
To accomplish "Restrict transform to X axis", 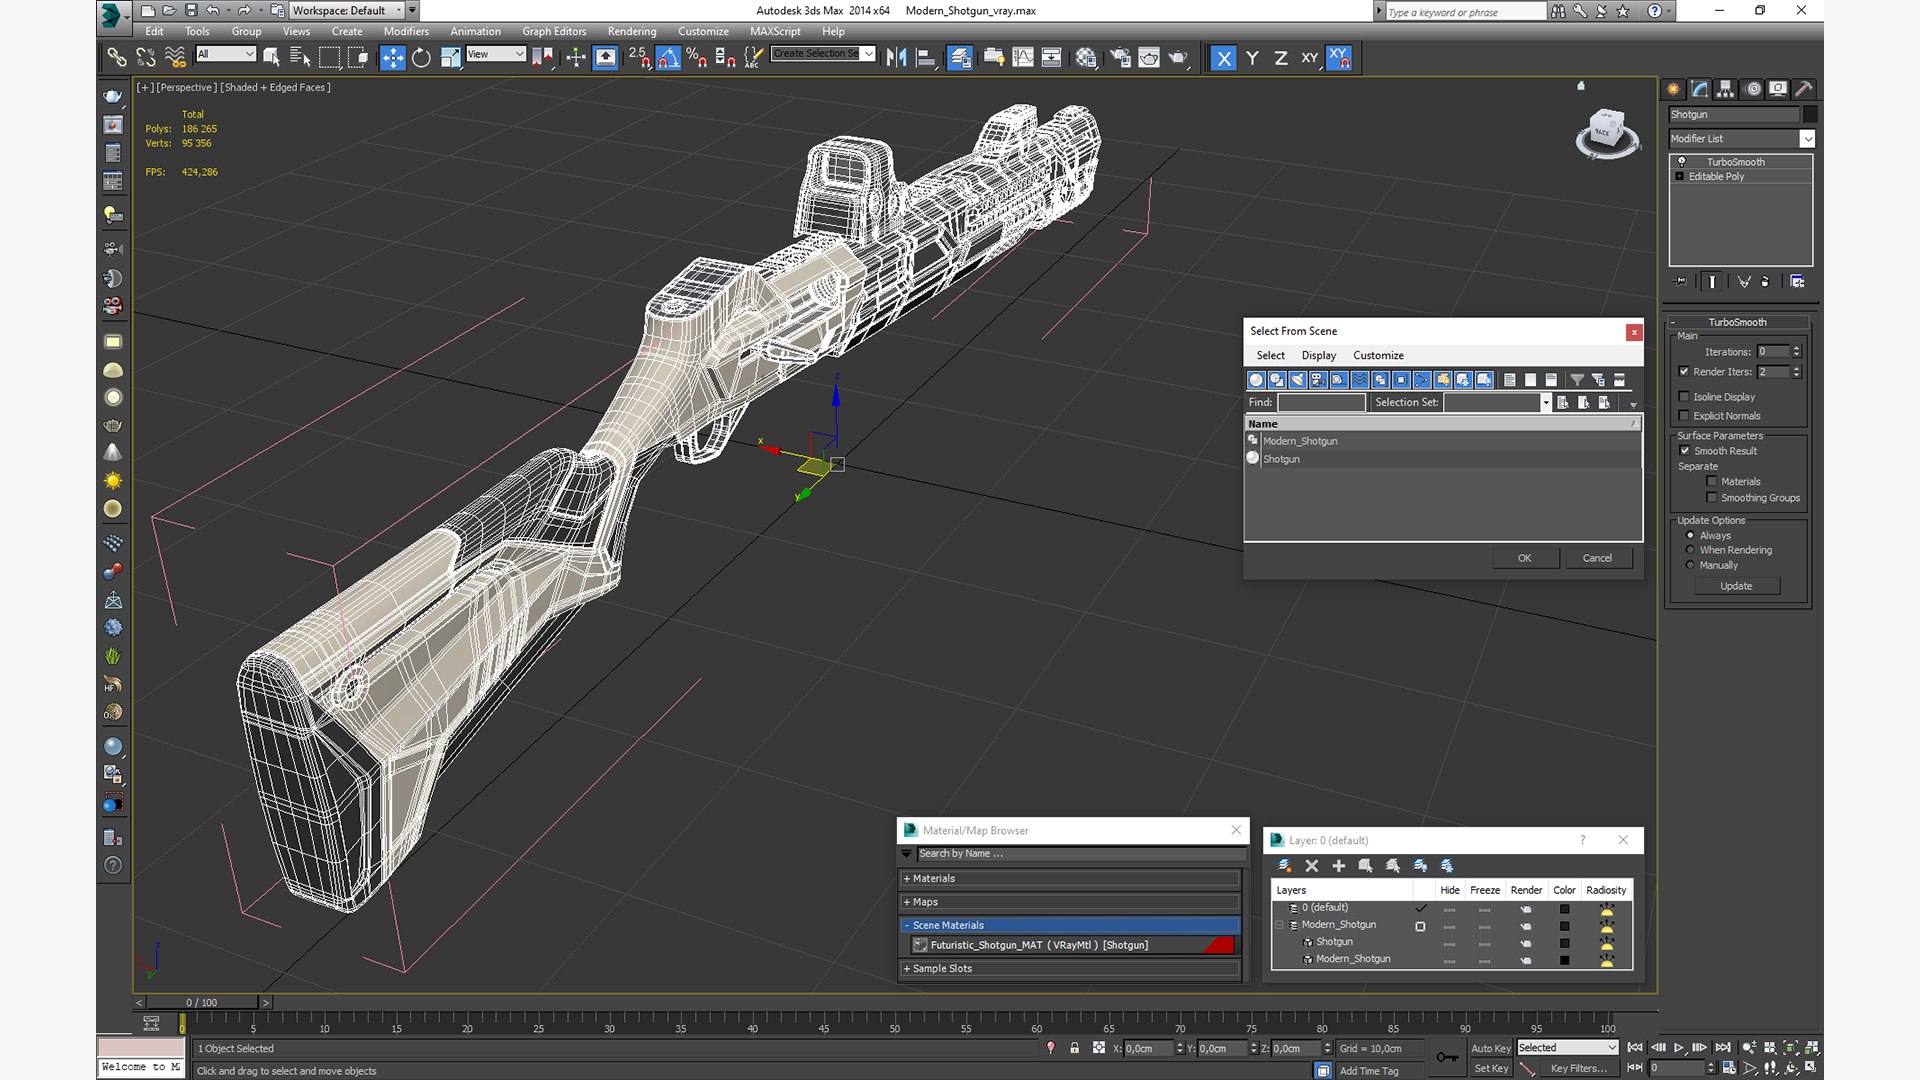I will click(x=1223, y=58).
